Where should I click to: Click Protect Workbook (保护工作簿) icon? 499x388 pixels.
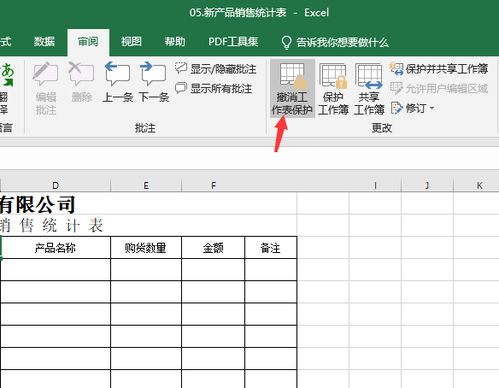point(333,76)
